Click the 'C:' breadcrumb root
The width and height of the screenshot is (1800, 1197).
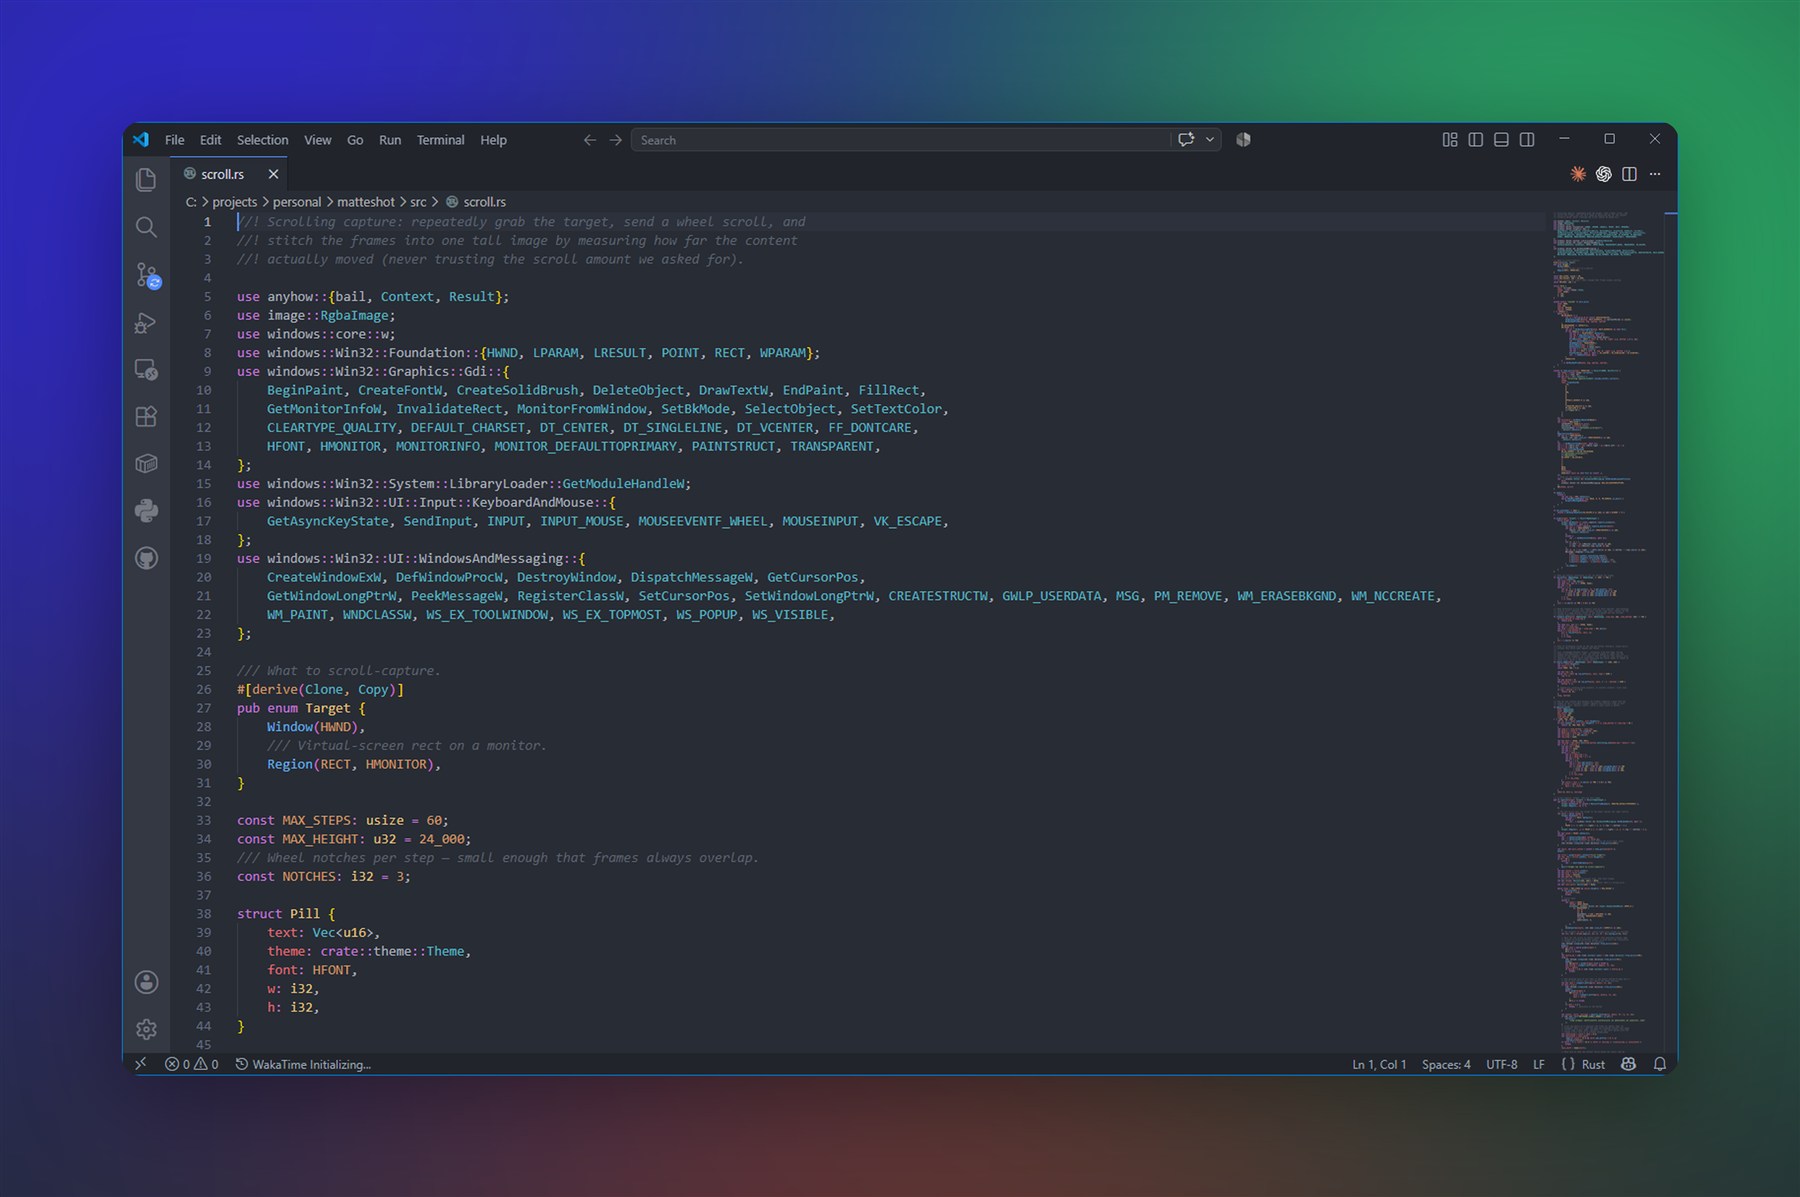pos(191,202)
